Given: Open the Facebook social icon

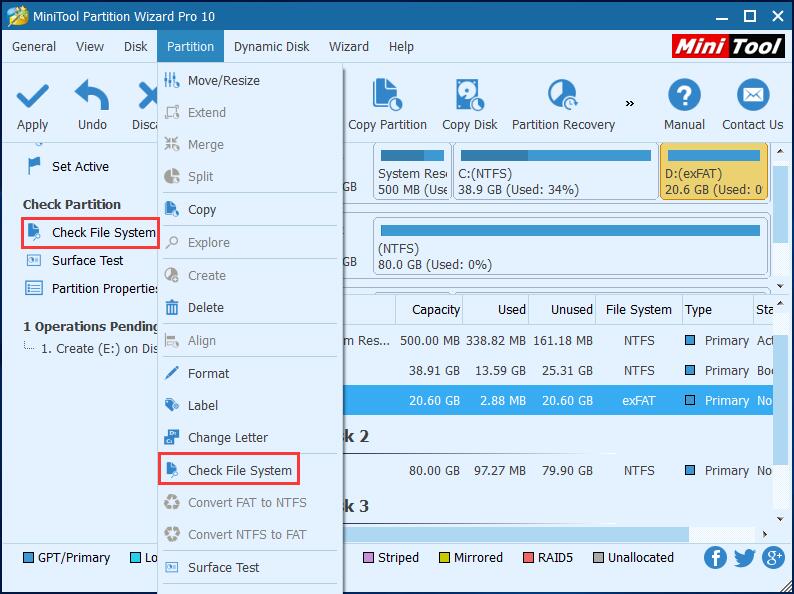Looking at the screenshot, I should (x=715, y=558).
